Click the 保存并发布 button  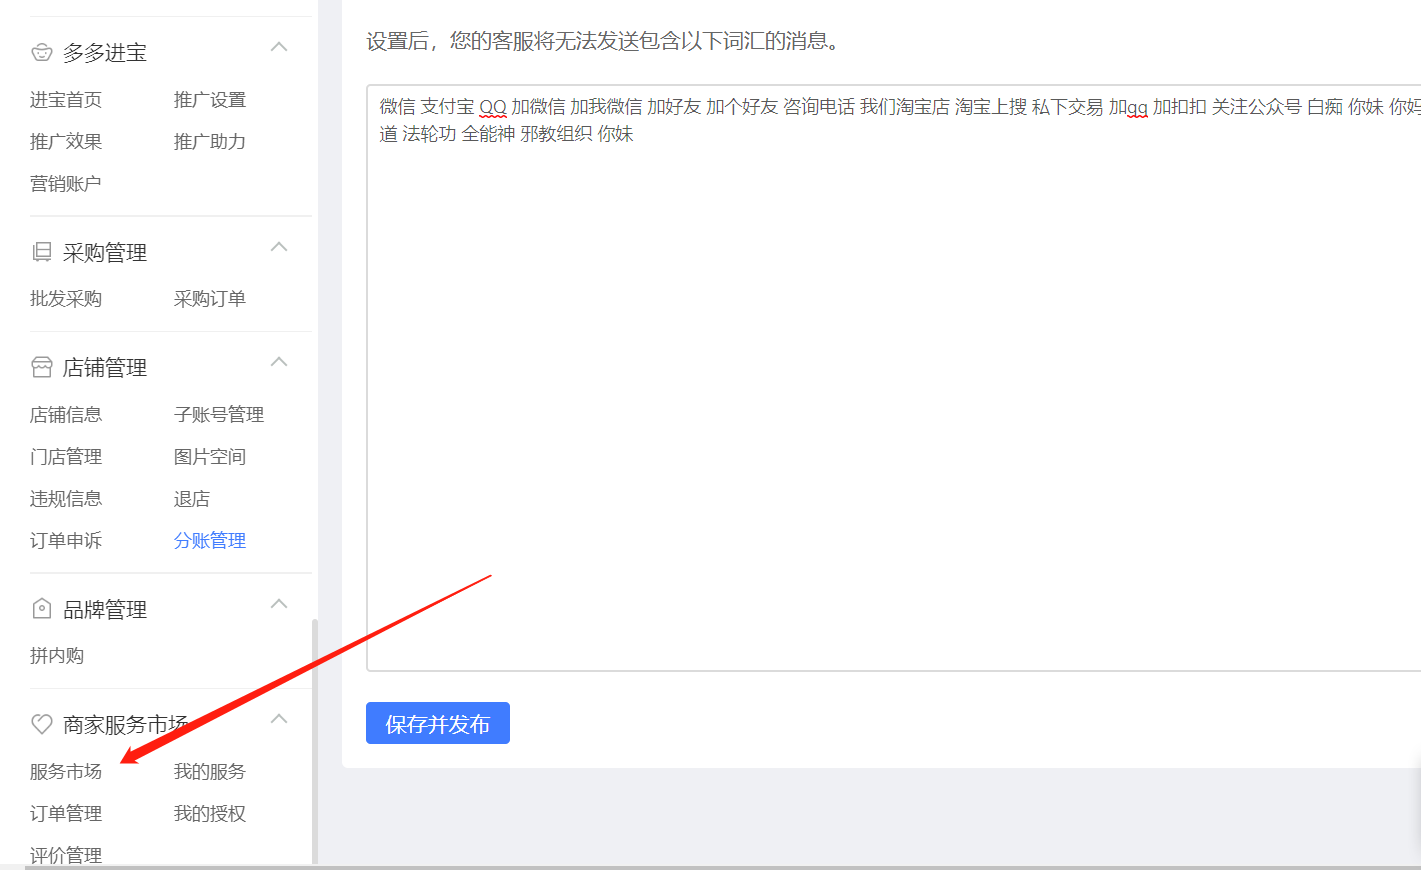pos(438,723)
